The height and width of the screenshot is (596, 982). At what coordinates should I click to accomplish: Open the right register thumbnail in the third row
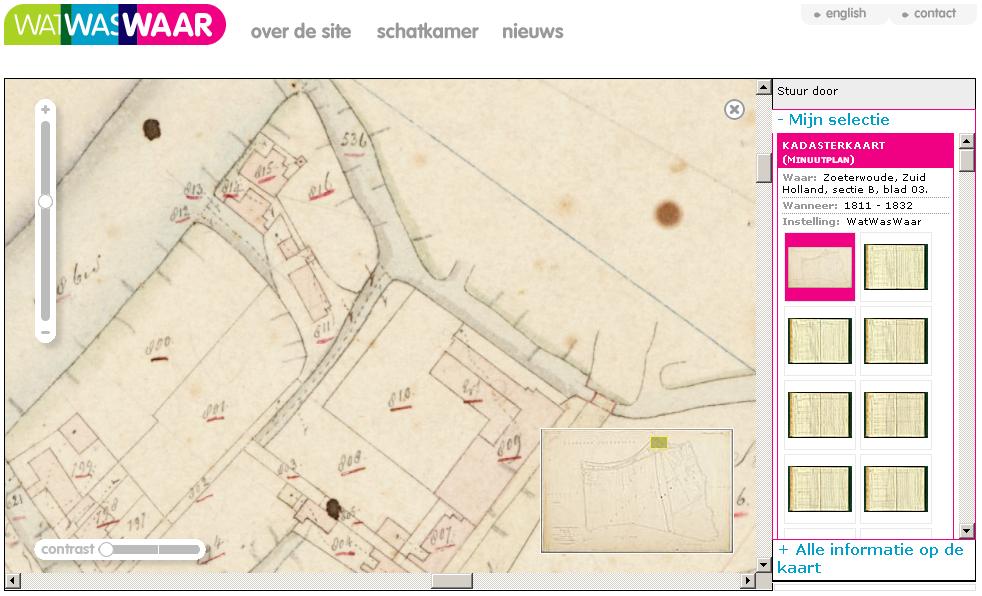[896, 414]
